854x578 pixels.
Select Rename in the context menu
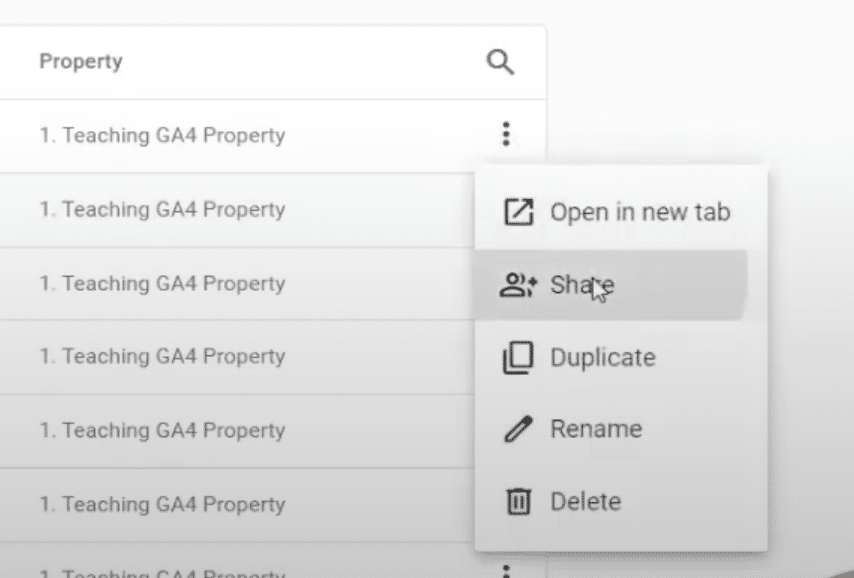(x=596, y=429)
